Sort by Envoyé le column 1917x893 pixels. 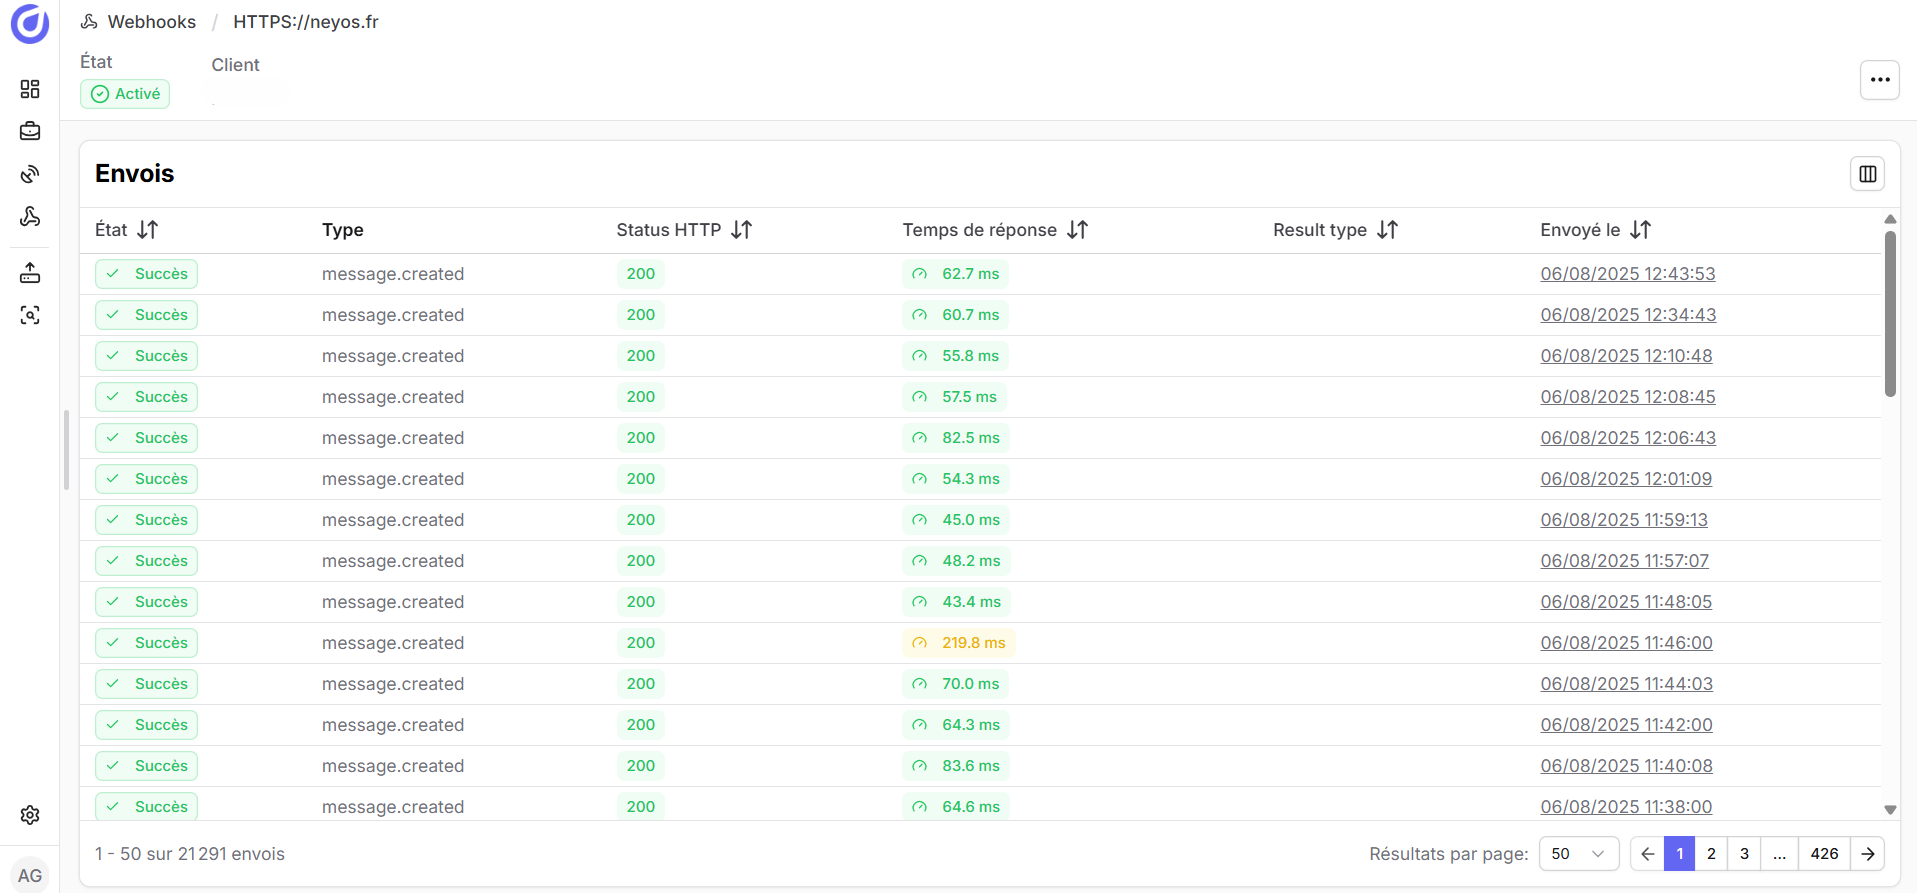point(1640,230)
